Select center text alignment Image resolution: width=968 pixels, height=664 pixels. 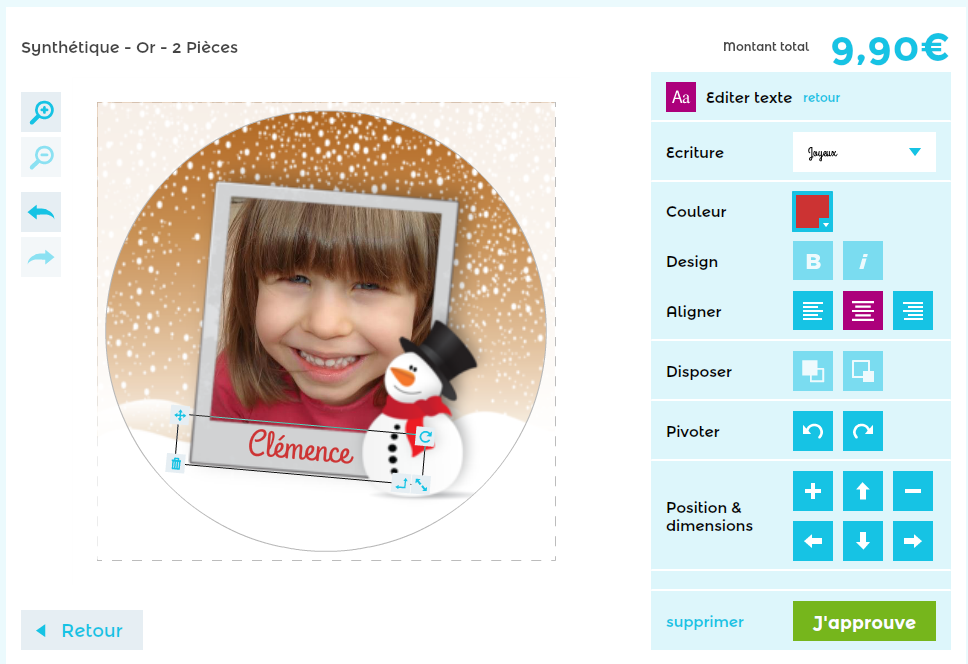click(x=862, y=310)
